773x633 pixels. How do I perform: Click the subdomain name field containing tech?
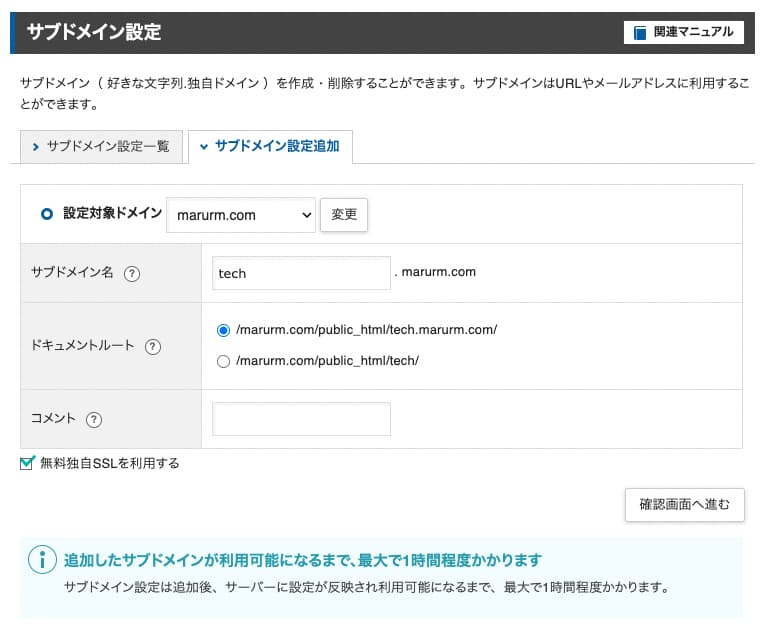(301, 273)
